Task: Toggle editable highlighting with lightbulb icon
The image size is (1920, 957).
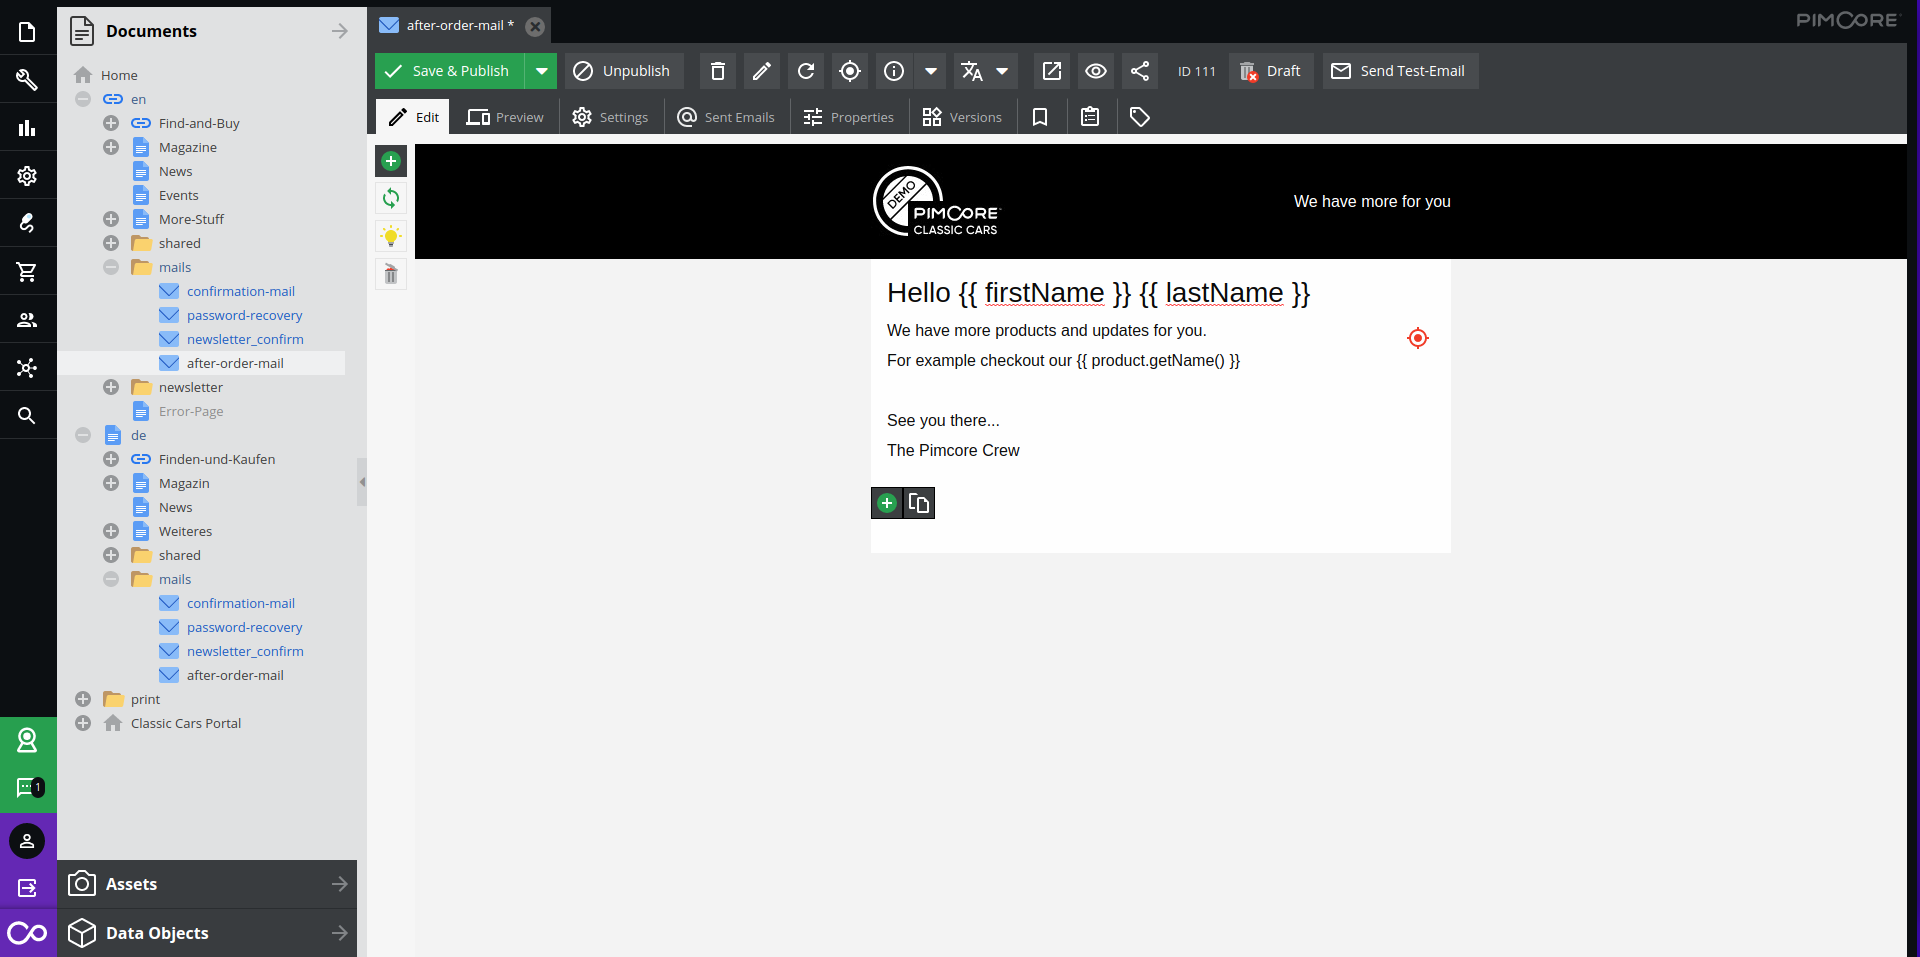Action: [391, 237]
